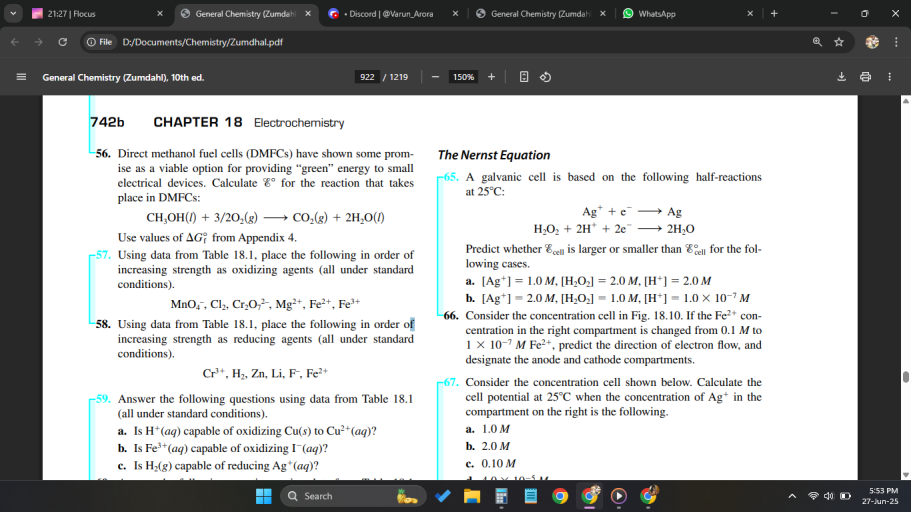The image size is (911, 512).
Task: Go forward in browser history
Action: pos(38,42)
